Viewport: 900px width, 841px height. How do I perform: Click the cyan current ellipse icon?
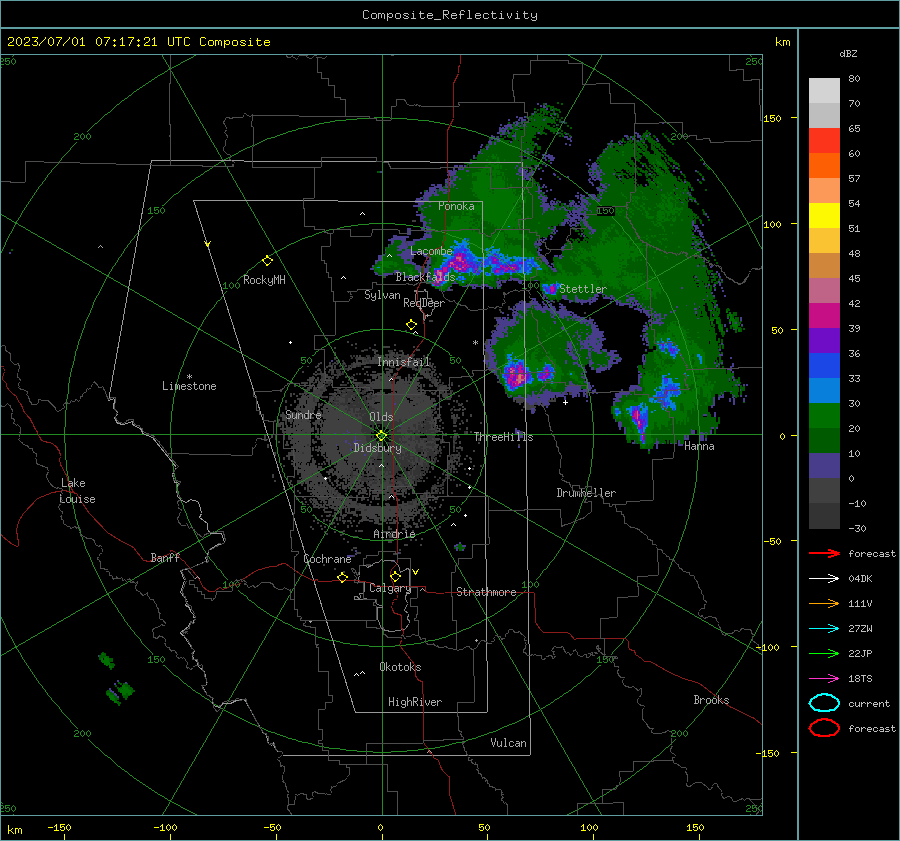point(824,703)
